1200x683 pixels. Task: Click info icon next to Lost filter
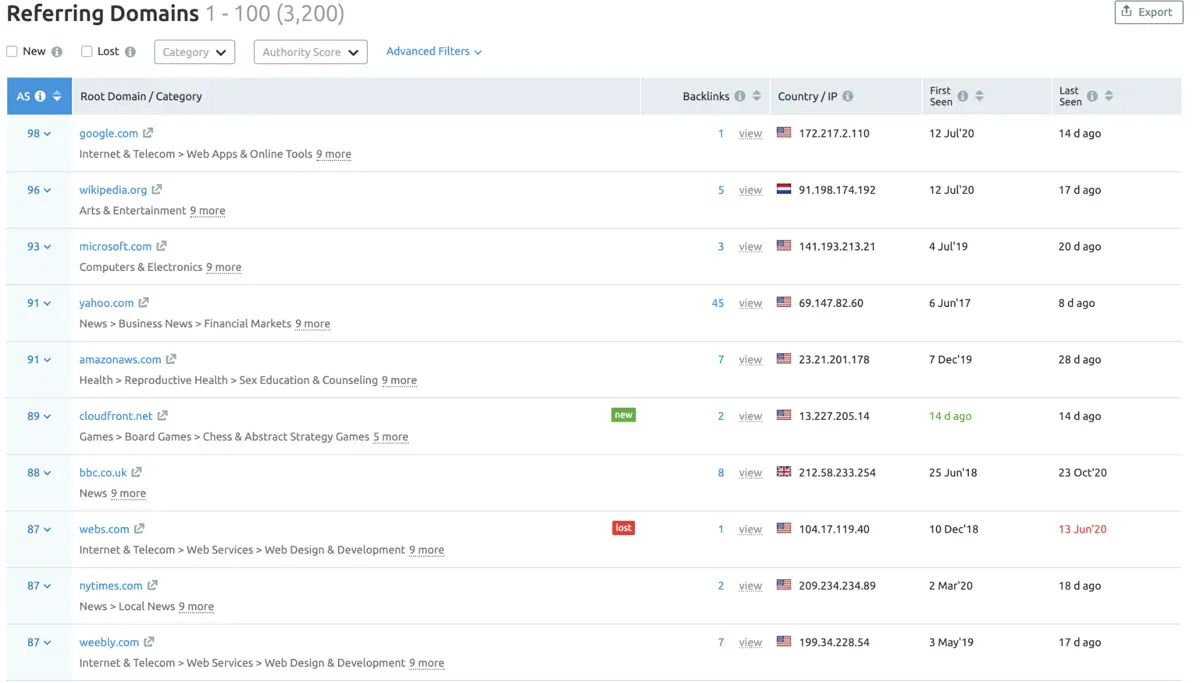(x=130, y=52)
